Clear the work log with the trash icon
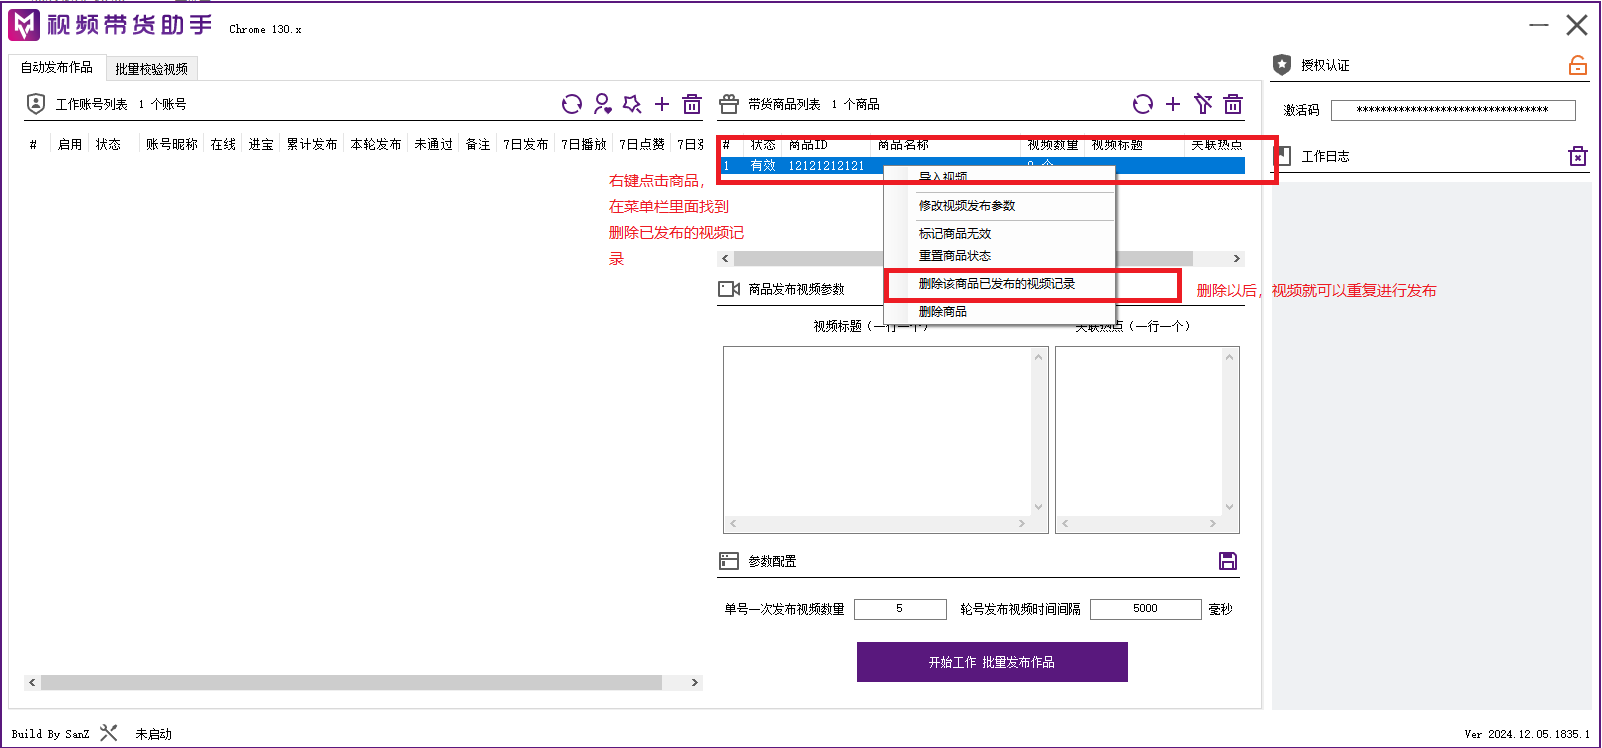This screenshot has width=1602, height=748. pos(1577,156)
